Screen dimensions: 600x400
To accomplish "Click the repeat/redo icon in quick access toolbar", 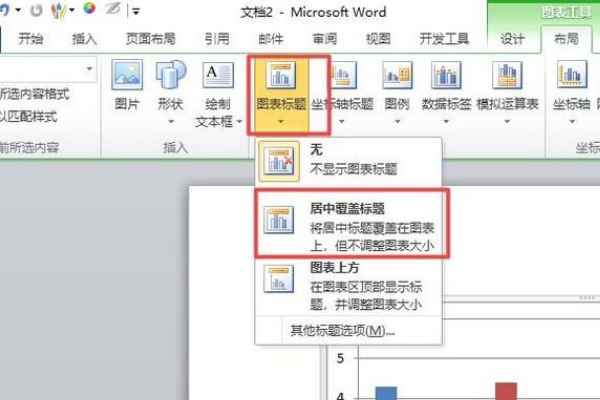I will tap(36, 10).
